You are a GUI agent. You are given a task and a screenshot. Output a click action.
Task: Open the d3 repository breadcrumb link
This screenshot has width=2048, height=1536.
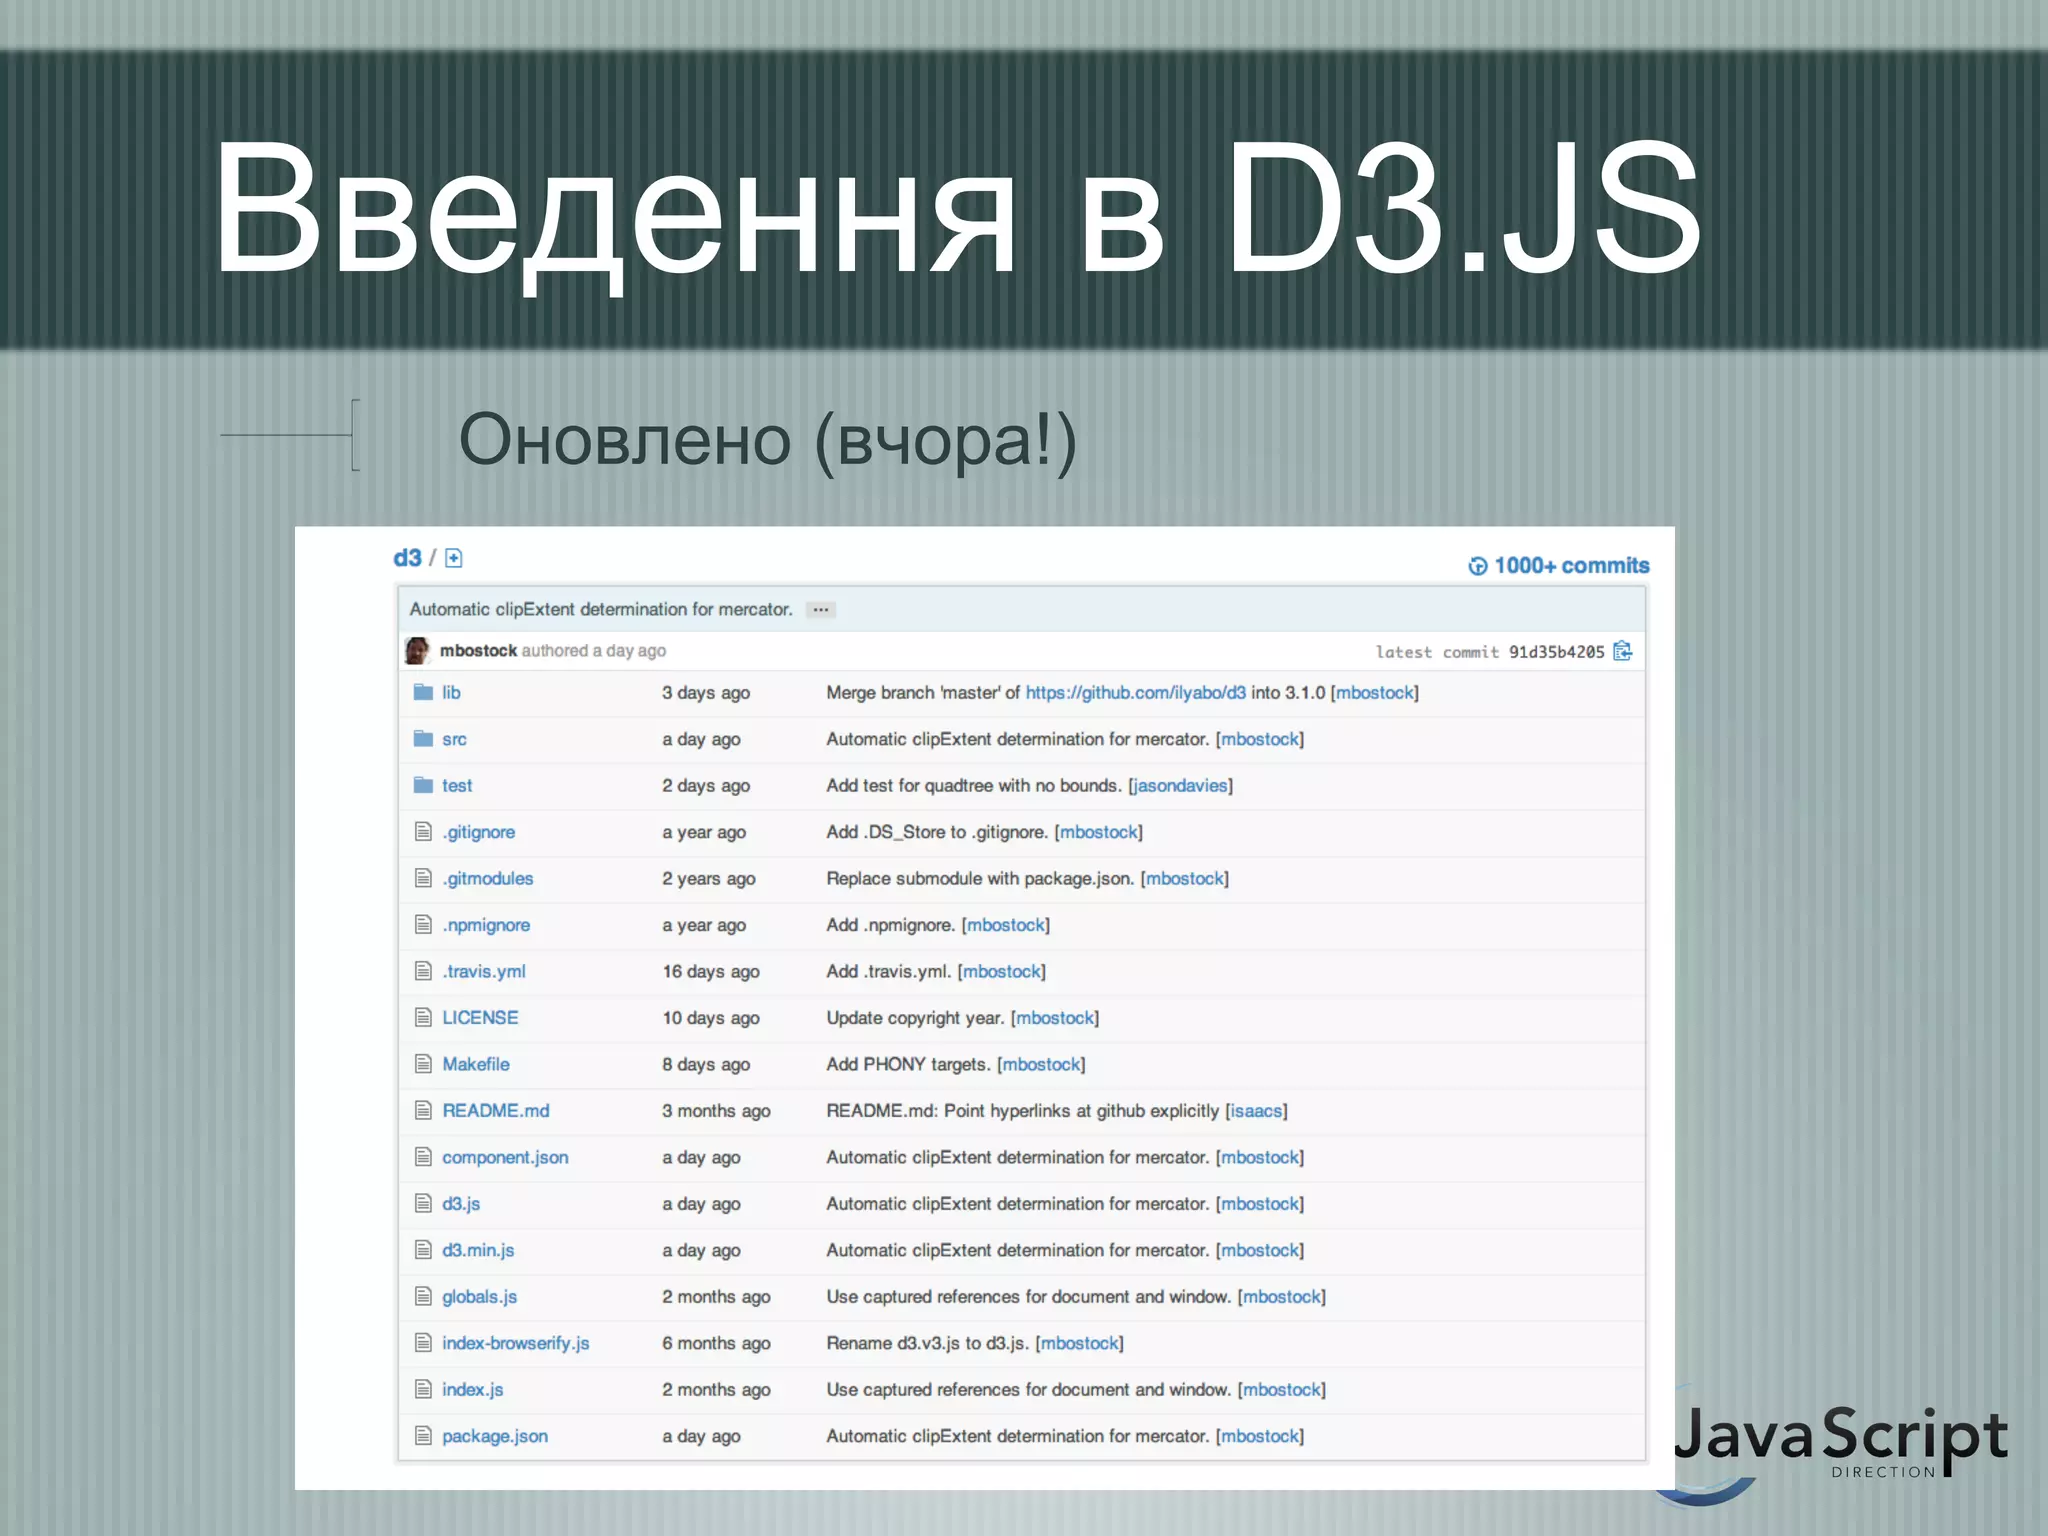point(407,558)
